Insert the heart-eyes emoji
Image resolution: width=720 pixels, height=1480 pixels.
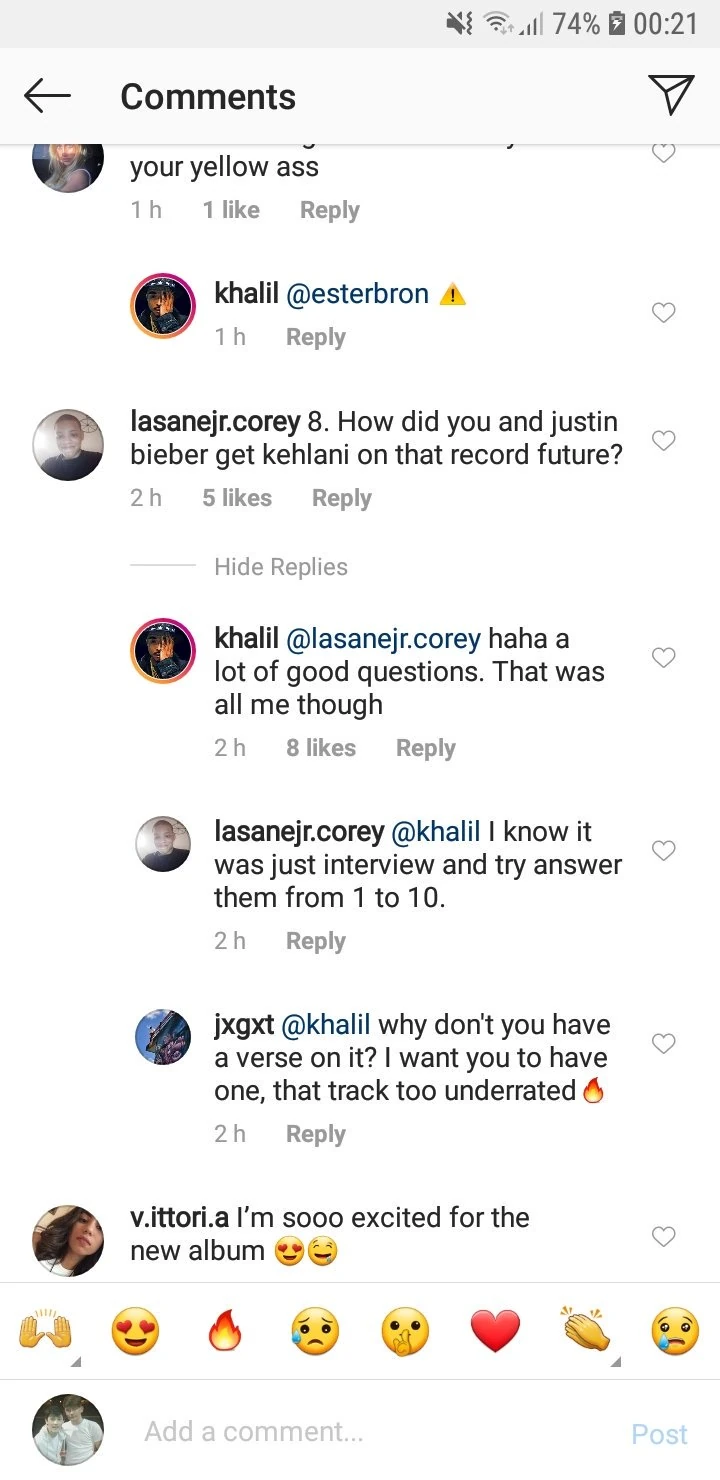coord(135,1332)
